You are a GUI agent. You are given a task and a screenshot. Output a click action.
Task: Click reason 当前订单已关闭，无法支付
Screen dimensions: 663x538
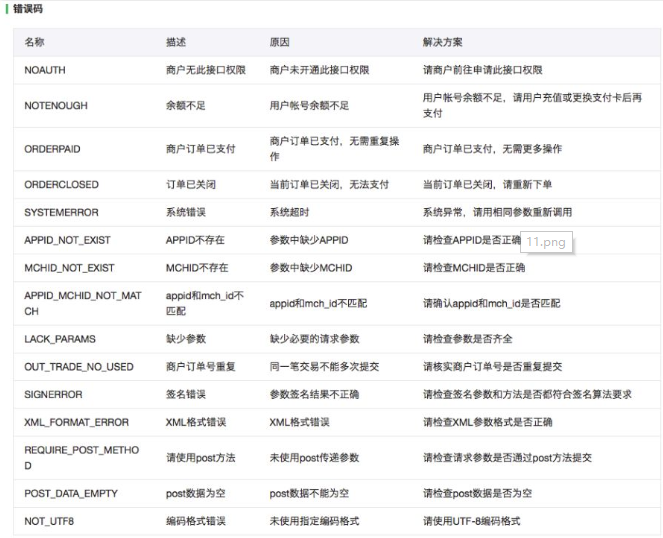tap(329, 185)
